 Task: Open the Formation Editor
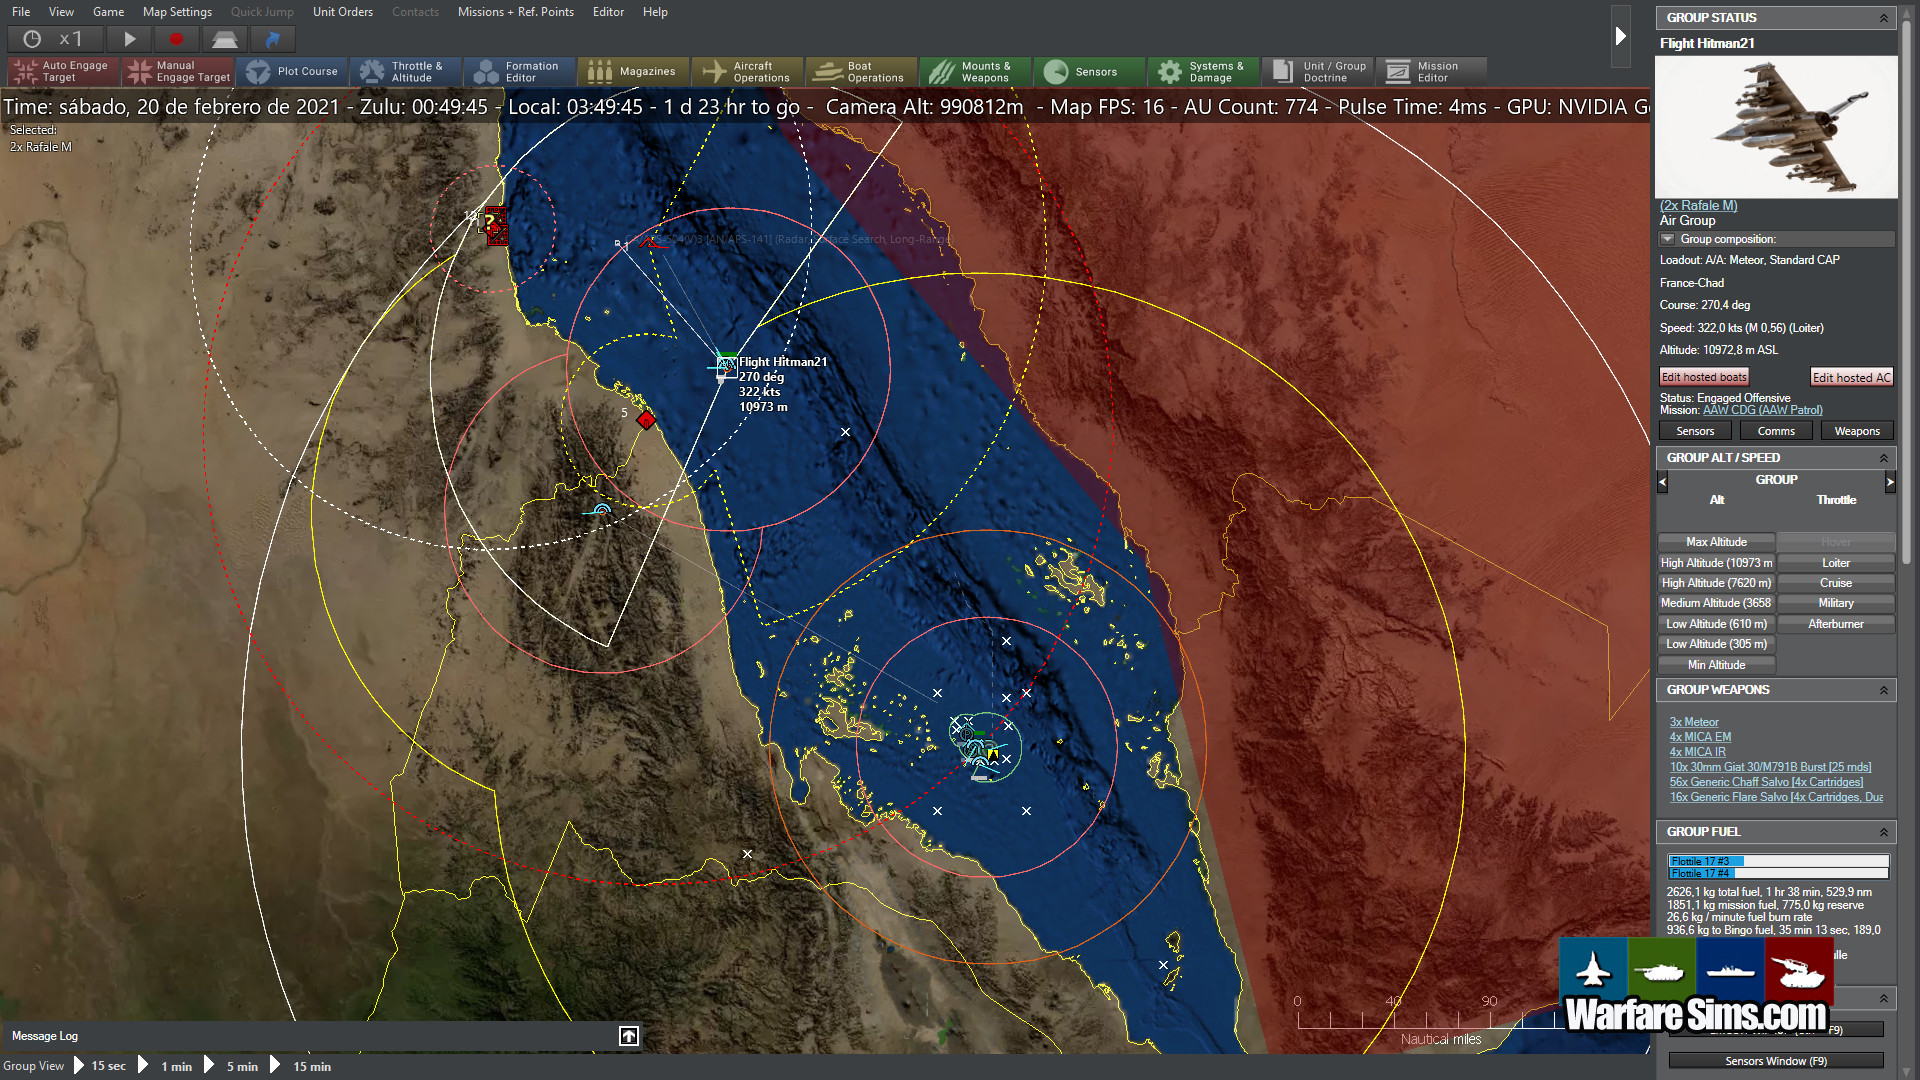tap(519, 71)
